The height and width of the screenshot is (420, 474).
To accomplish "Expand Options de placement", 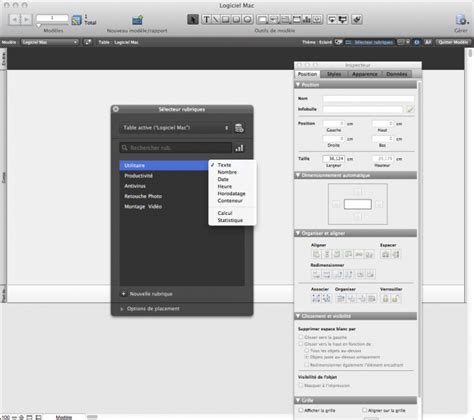I will (122, 309).
